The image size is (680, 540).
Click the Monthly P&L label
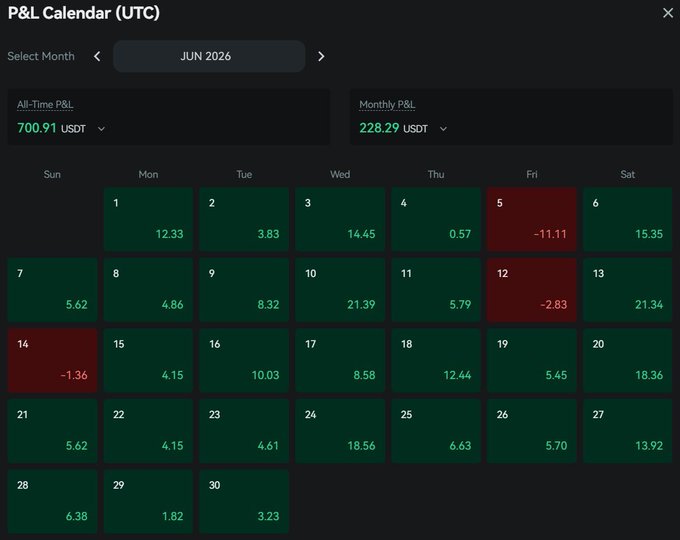pos(387,105)
